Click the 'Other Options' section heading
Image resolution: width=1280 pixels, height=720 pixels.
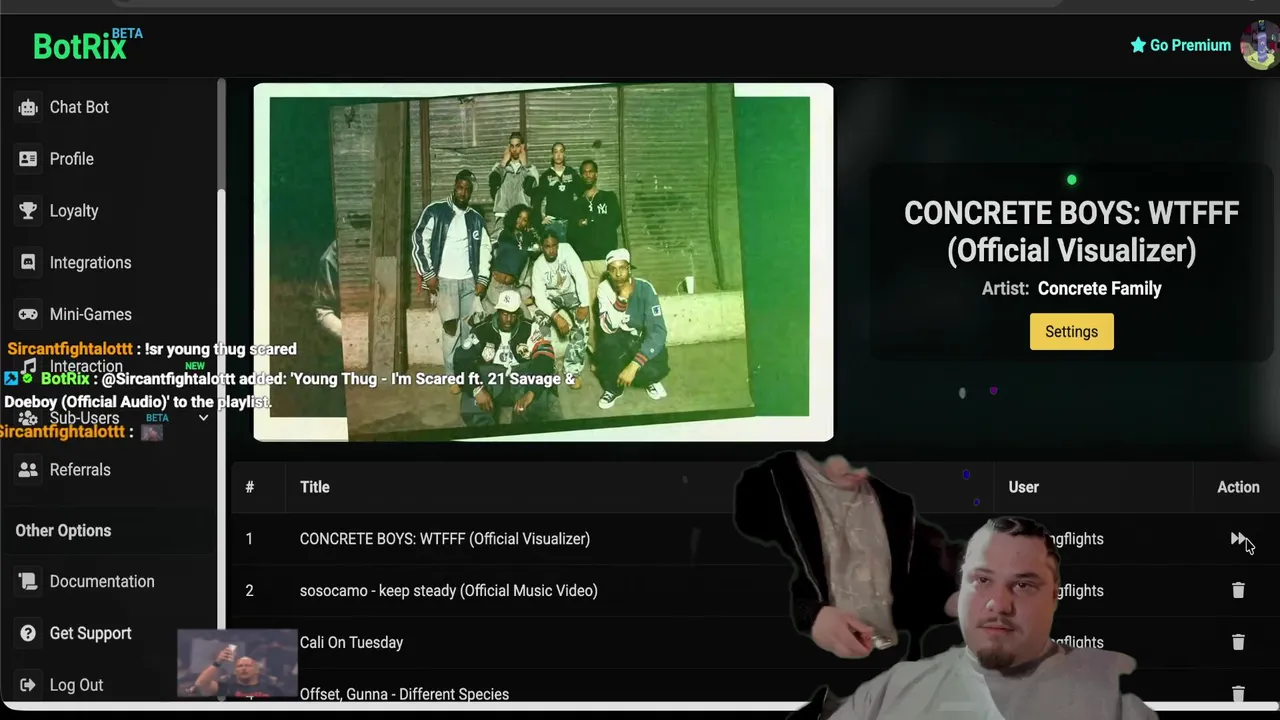coord(63,530)
